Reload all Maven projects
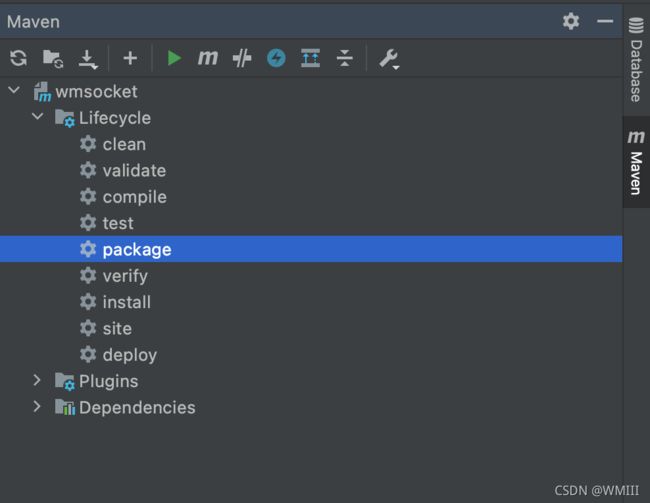The width and height of the screenshot is (650, 503). click(x=18, y=58)
